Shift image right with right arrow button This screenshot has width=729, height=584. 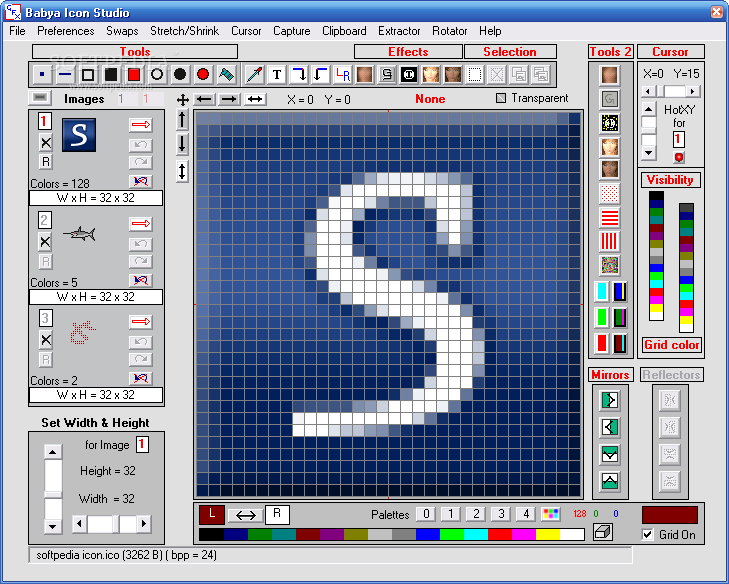click(x=229, y=99)
